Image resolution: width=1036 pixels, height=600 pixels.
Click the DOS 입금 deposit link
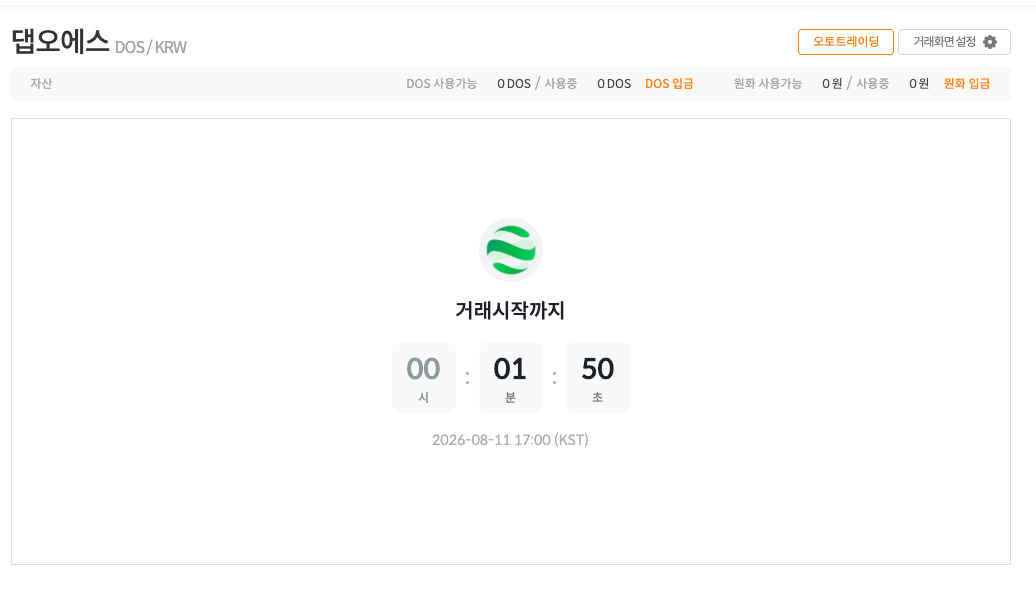click(x=669, y=84)
